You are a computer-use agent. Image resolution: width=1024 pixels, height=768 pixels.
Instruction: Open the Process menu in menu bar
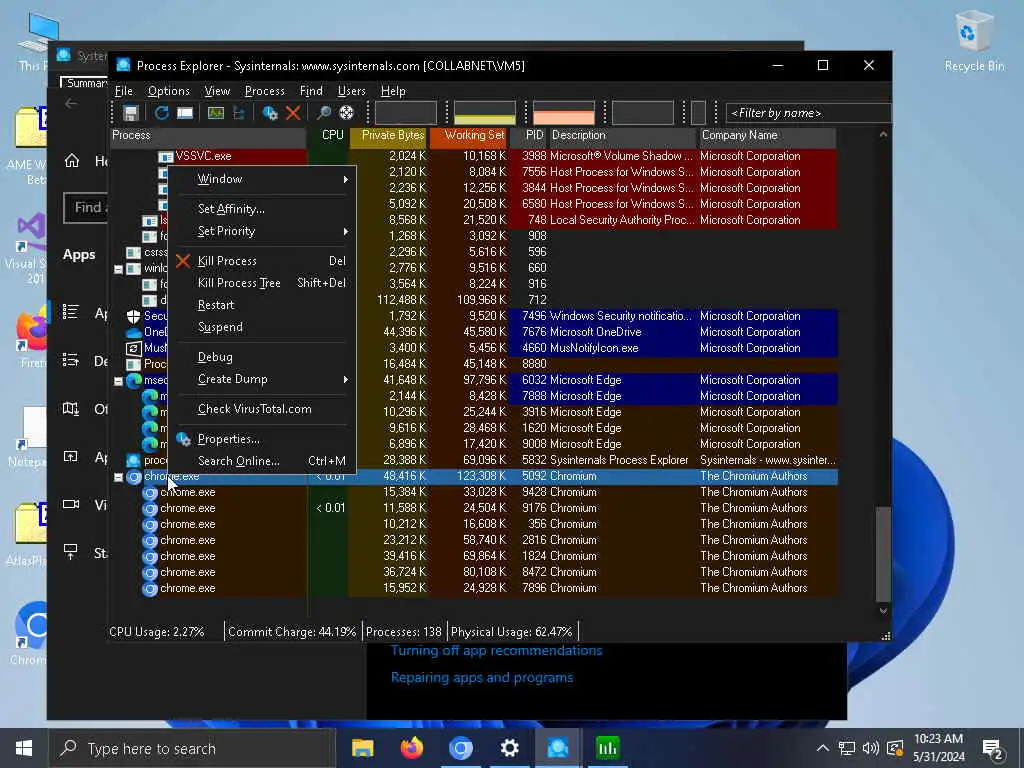pyautogui.click(x=264, y=91)
